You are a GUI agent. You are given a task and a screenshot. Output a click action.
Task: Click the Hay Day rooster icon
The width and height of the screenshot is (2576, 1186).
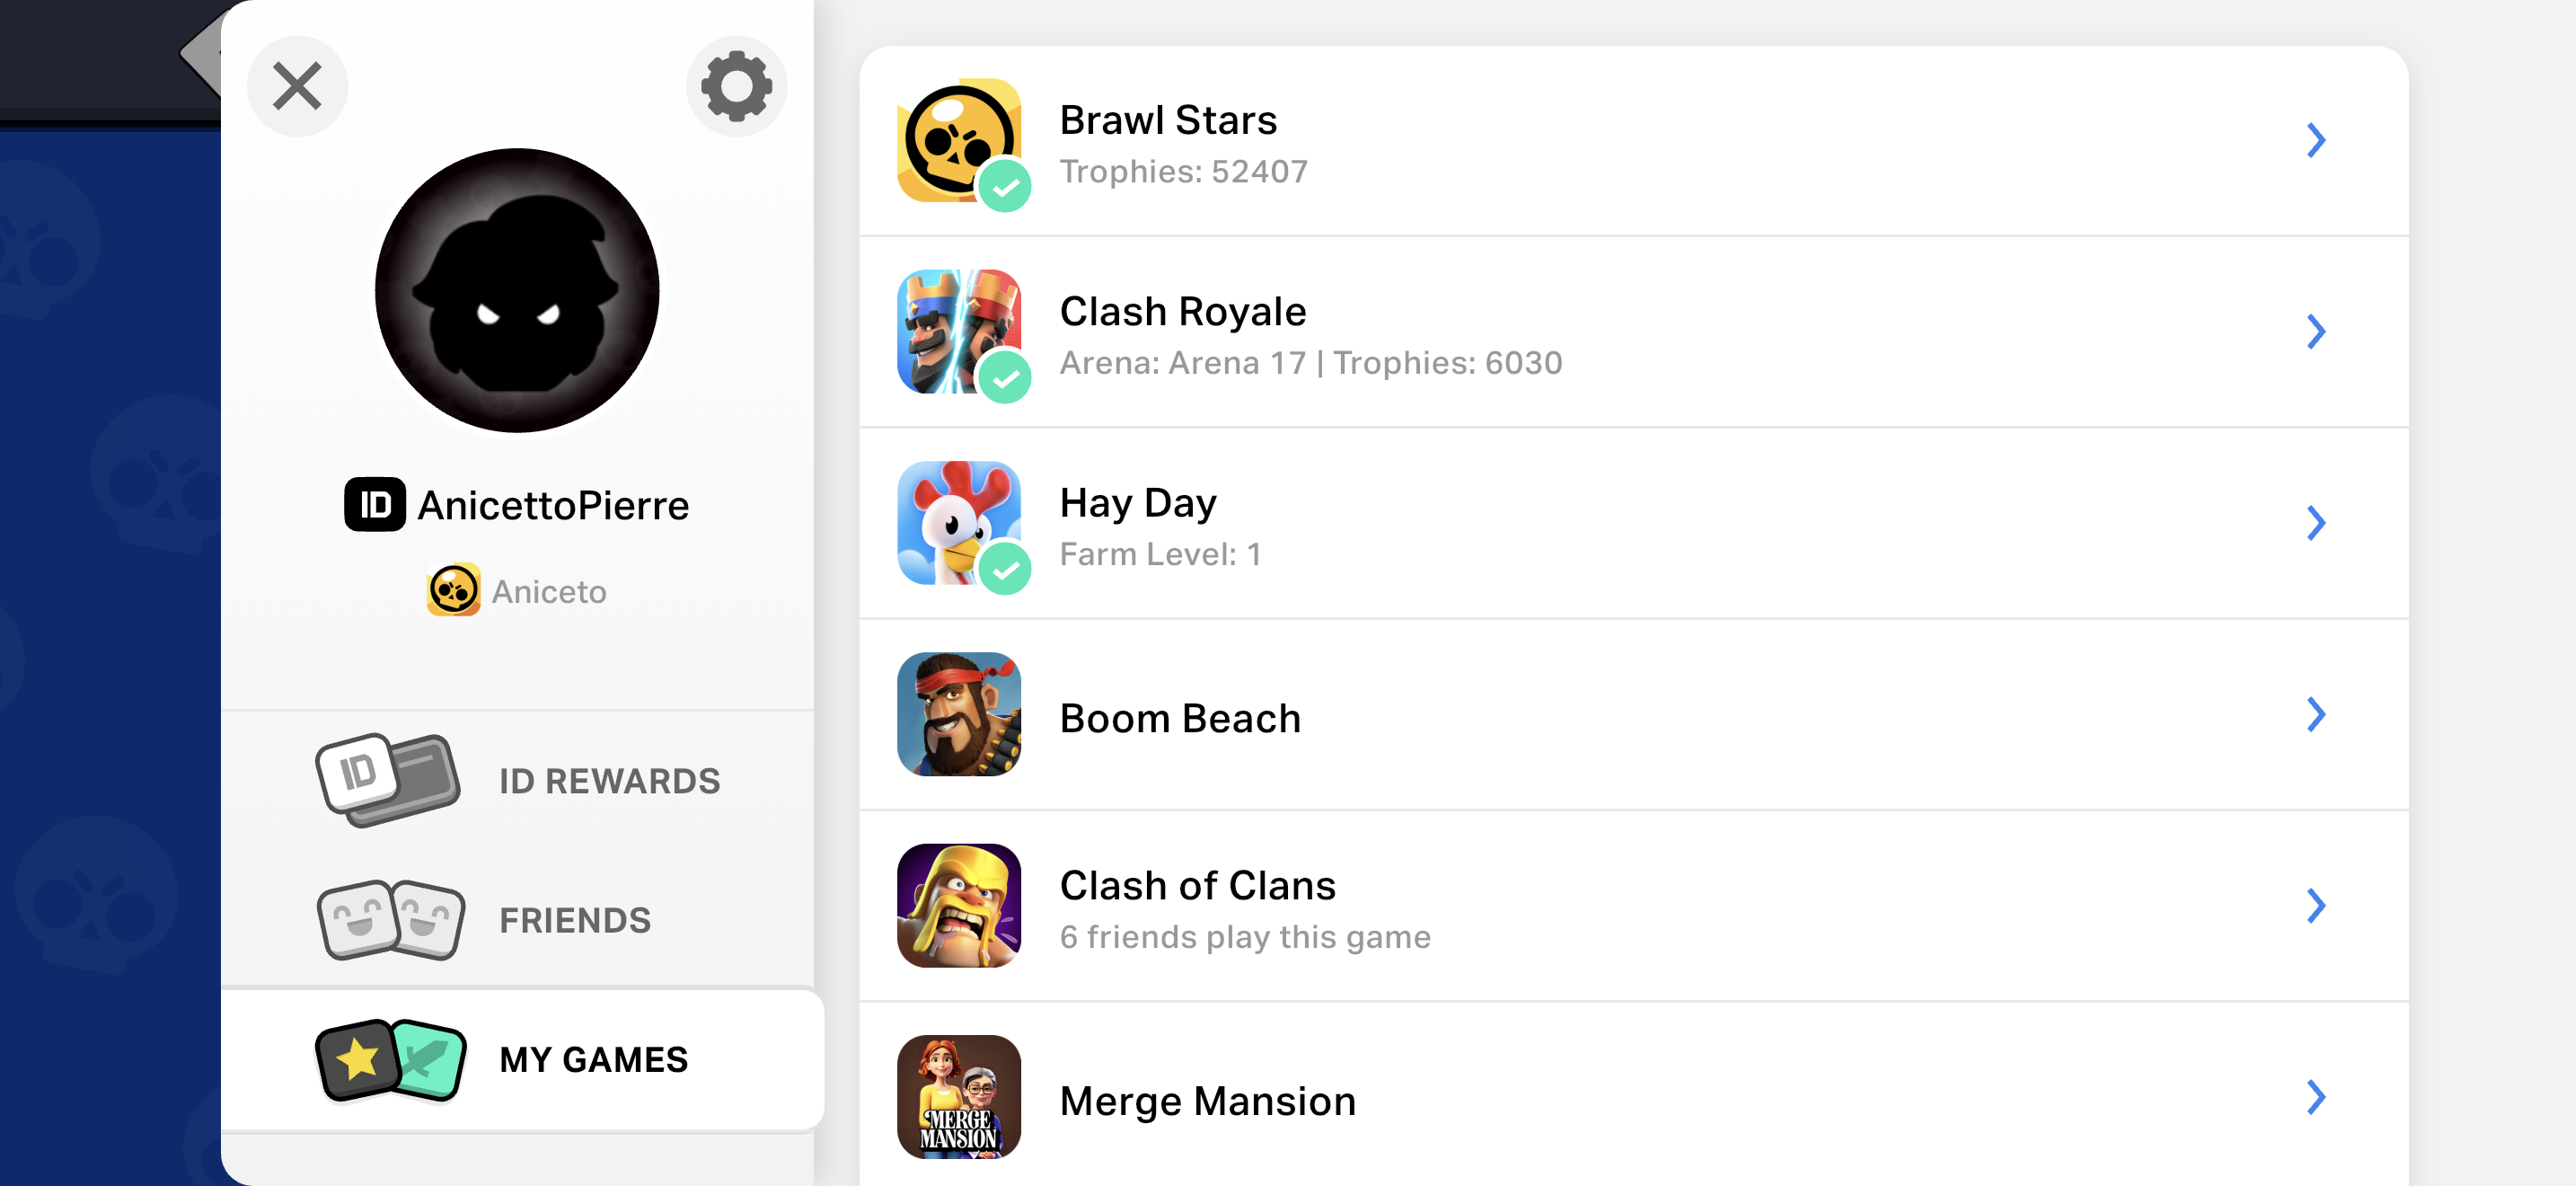click(x=958, y=522)
